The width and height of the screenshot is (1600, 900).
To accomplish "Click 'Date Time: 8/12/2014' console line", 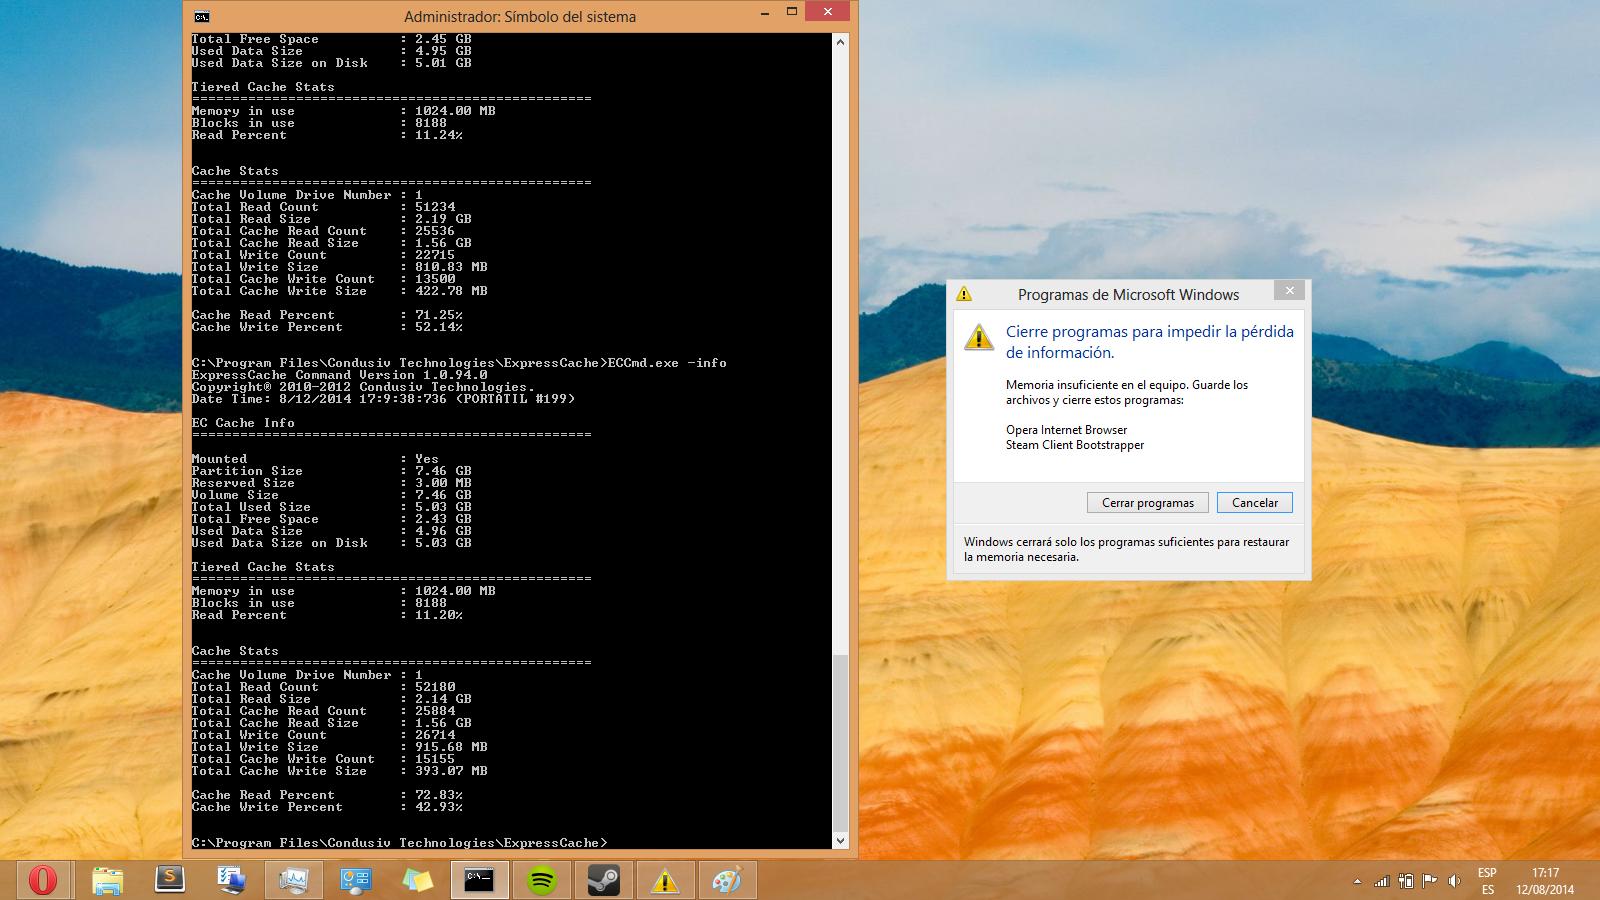I will pyautogui.click(x=383, y=399).
